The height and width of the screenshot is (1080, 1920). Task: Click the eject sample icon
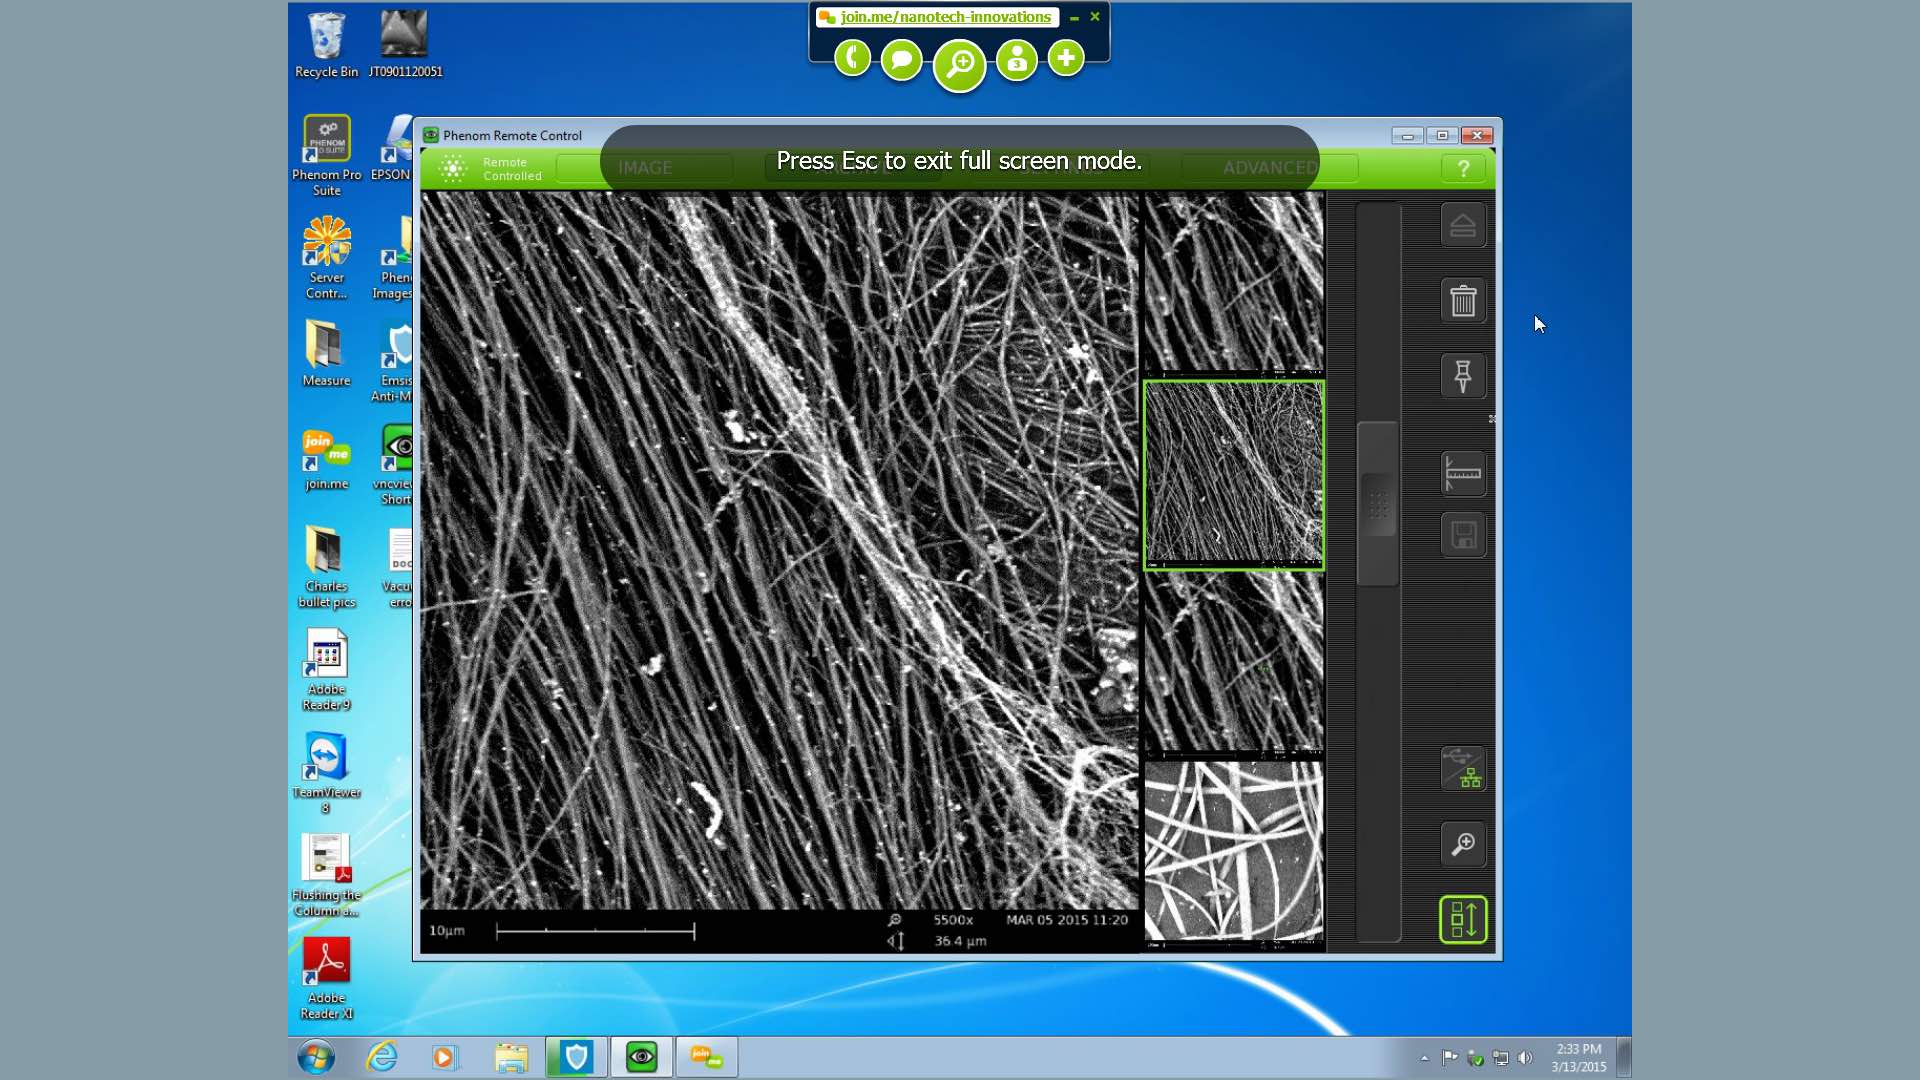coord(1462,225)
